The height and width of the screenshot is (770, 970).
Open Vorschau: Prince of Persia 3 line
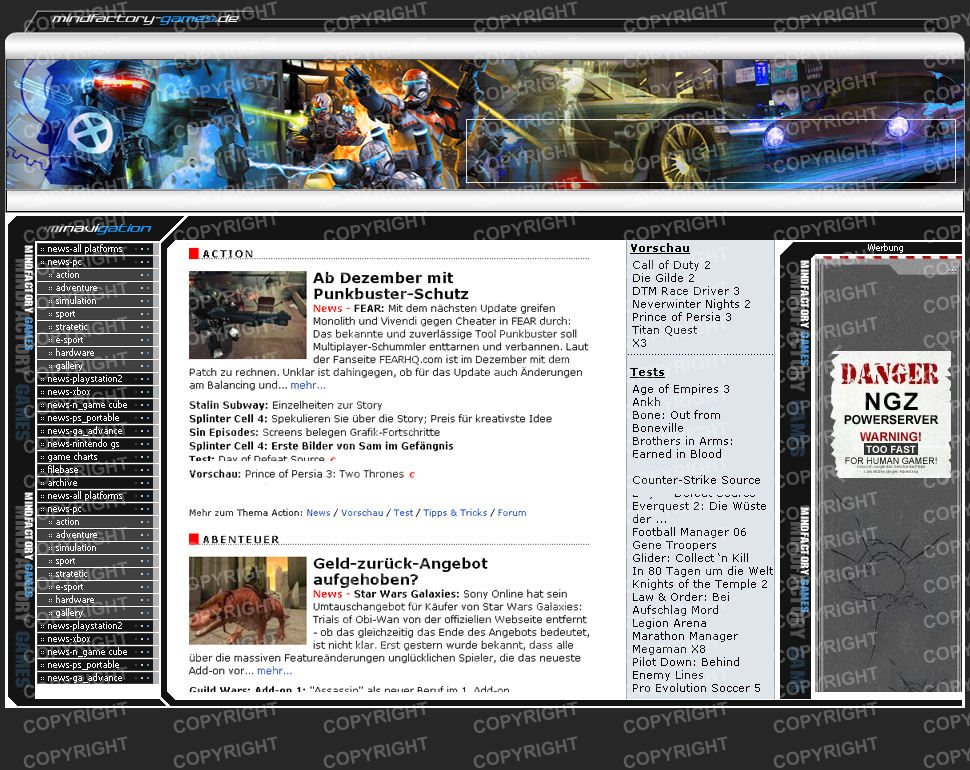click(296, 474)
